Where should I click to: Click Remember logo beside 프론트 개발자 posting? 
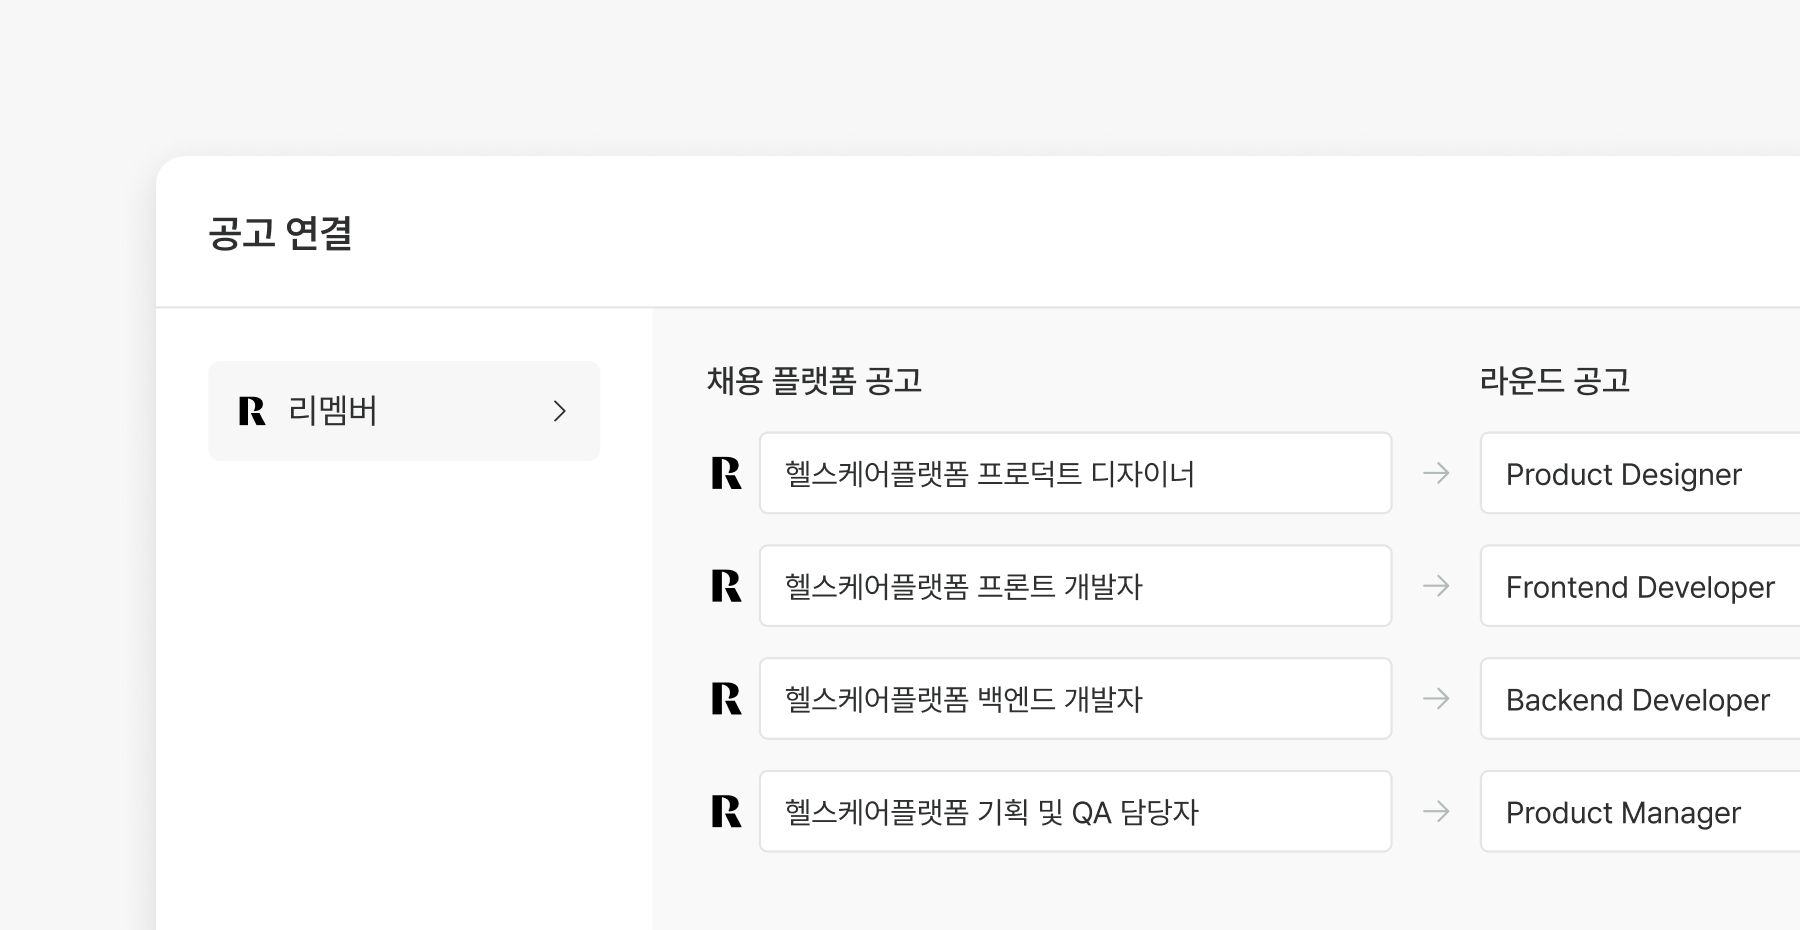727,586
